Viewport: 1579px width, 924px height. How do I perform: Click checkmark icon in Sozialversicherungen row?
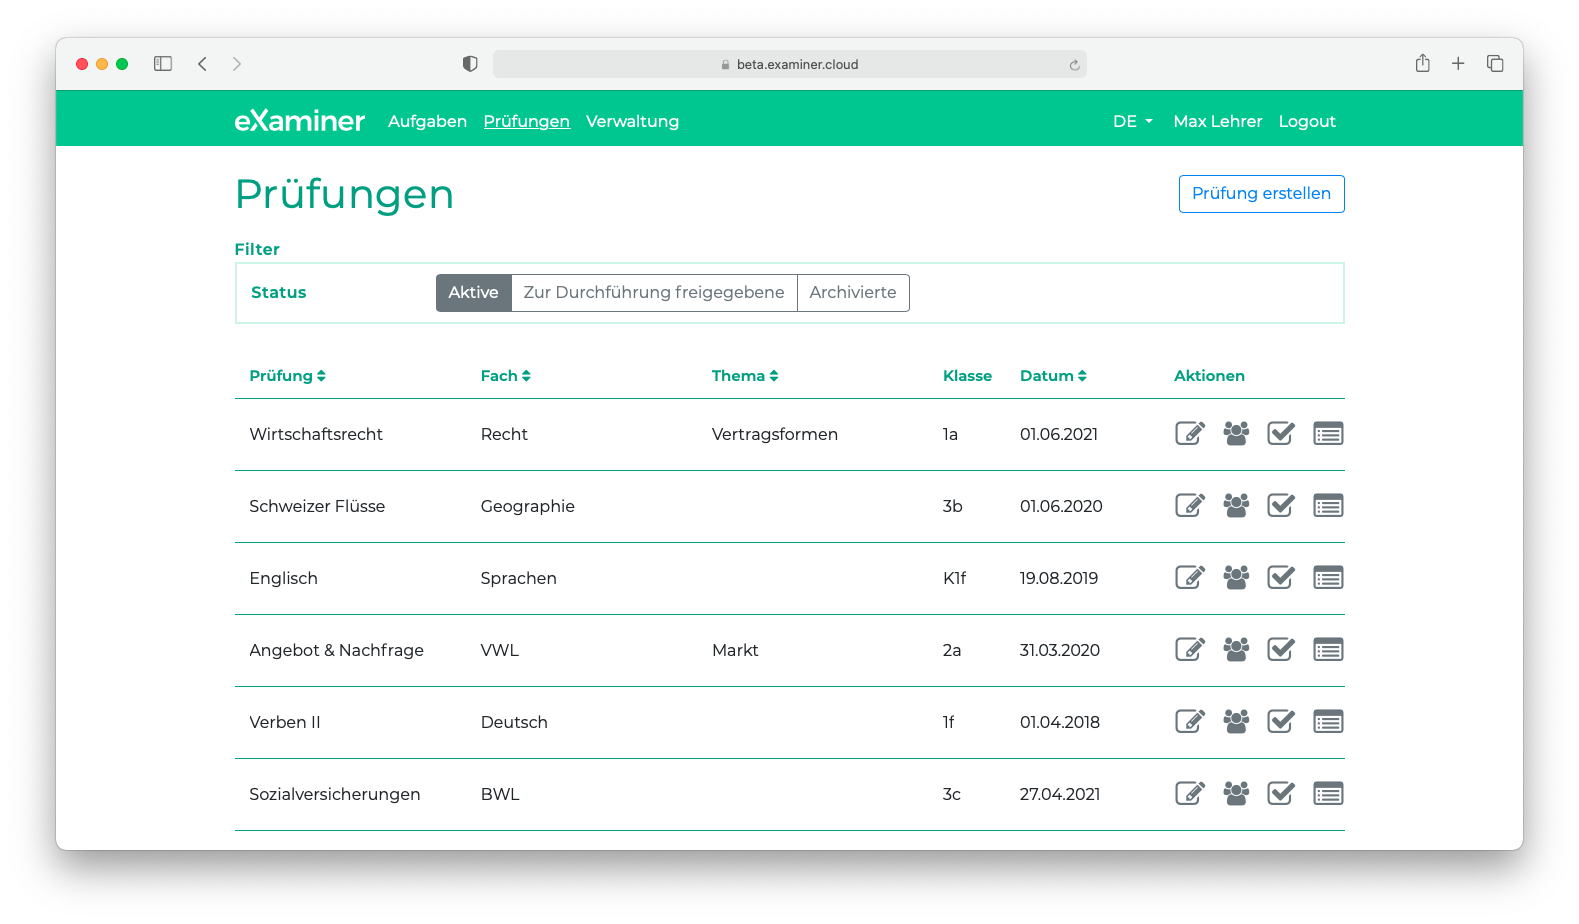(1281, 794)
